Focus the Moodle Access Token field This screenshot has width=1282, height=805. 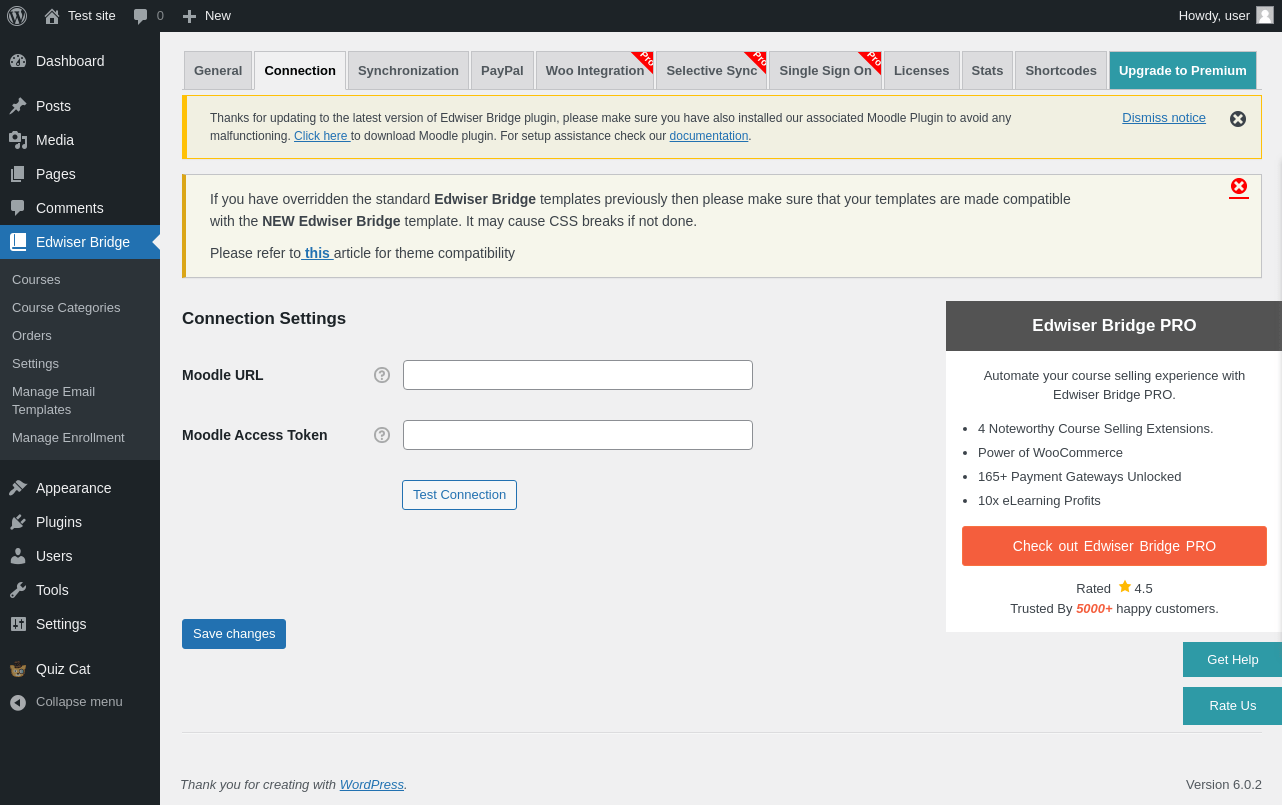point(578,435)
